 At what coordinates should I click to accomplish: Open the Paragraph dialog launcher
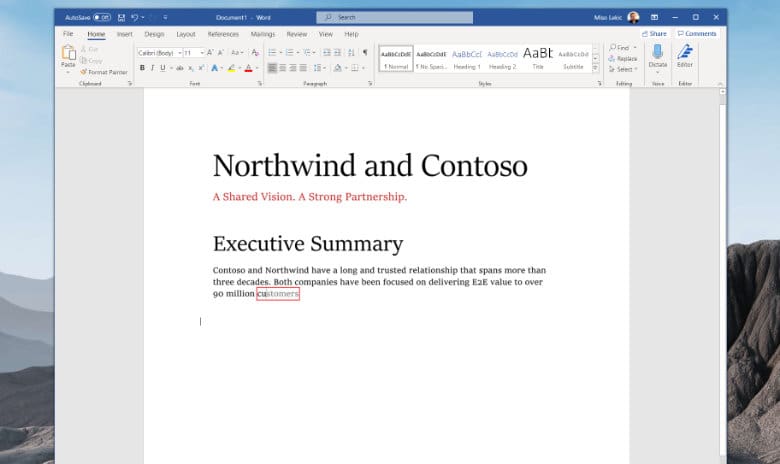click(x=370, y=84)
